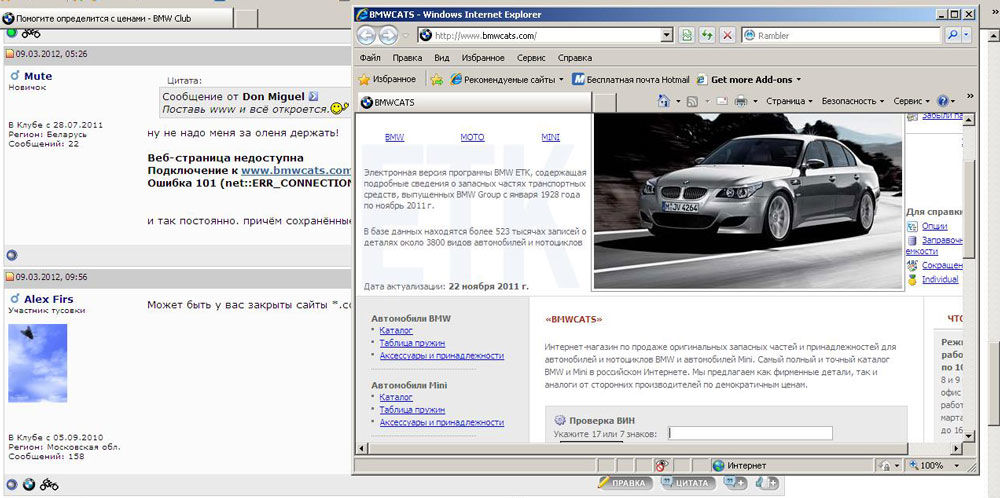The width and height of the screenshot is (1000, 498).
Task: Add page to favorites bar star-arrow icon
Action: (437, 79)
